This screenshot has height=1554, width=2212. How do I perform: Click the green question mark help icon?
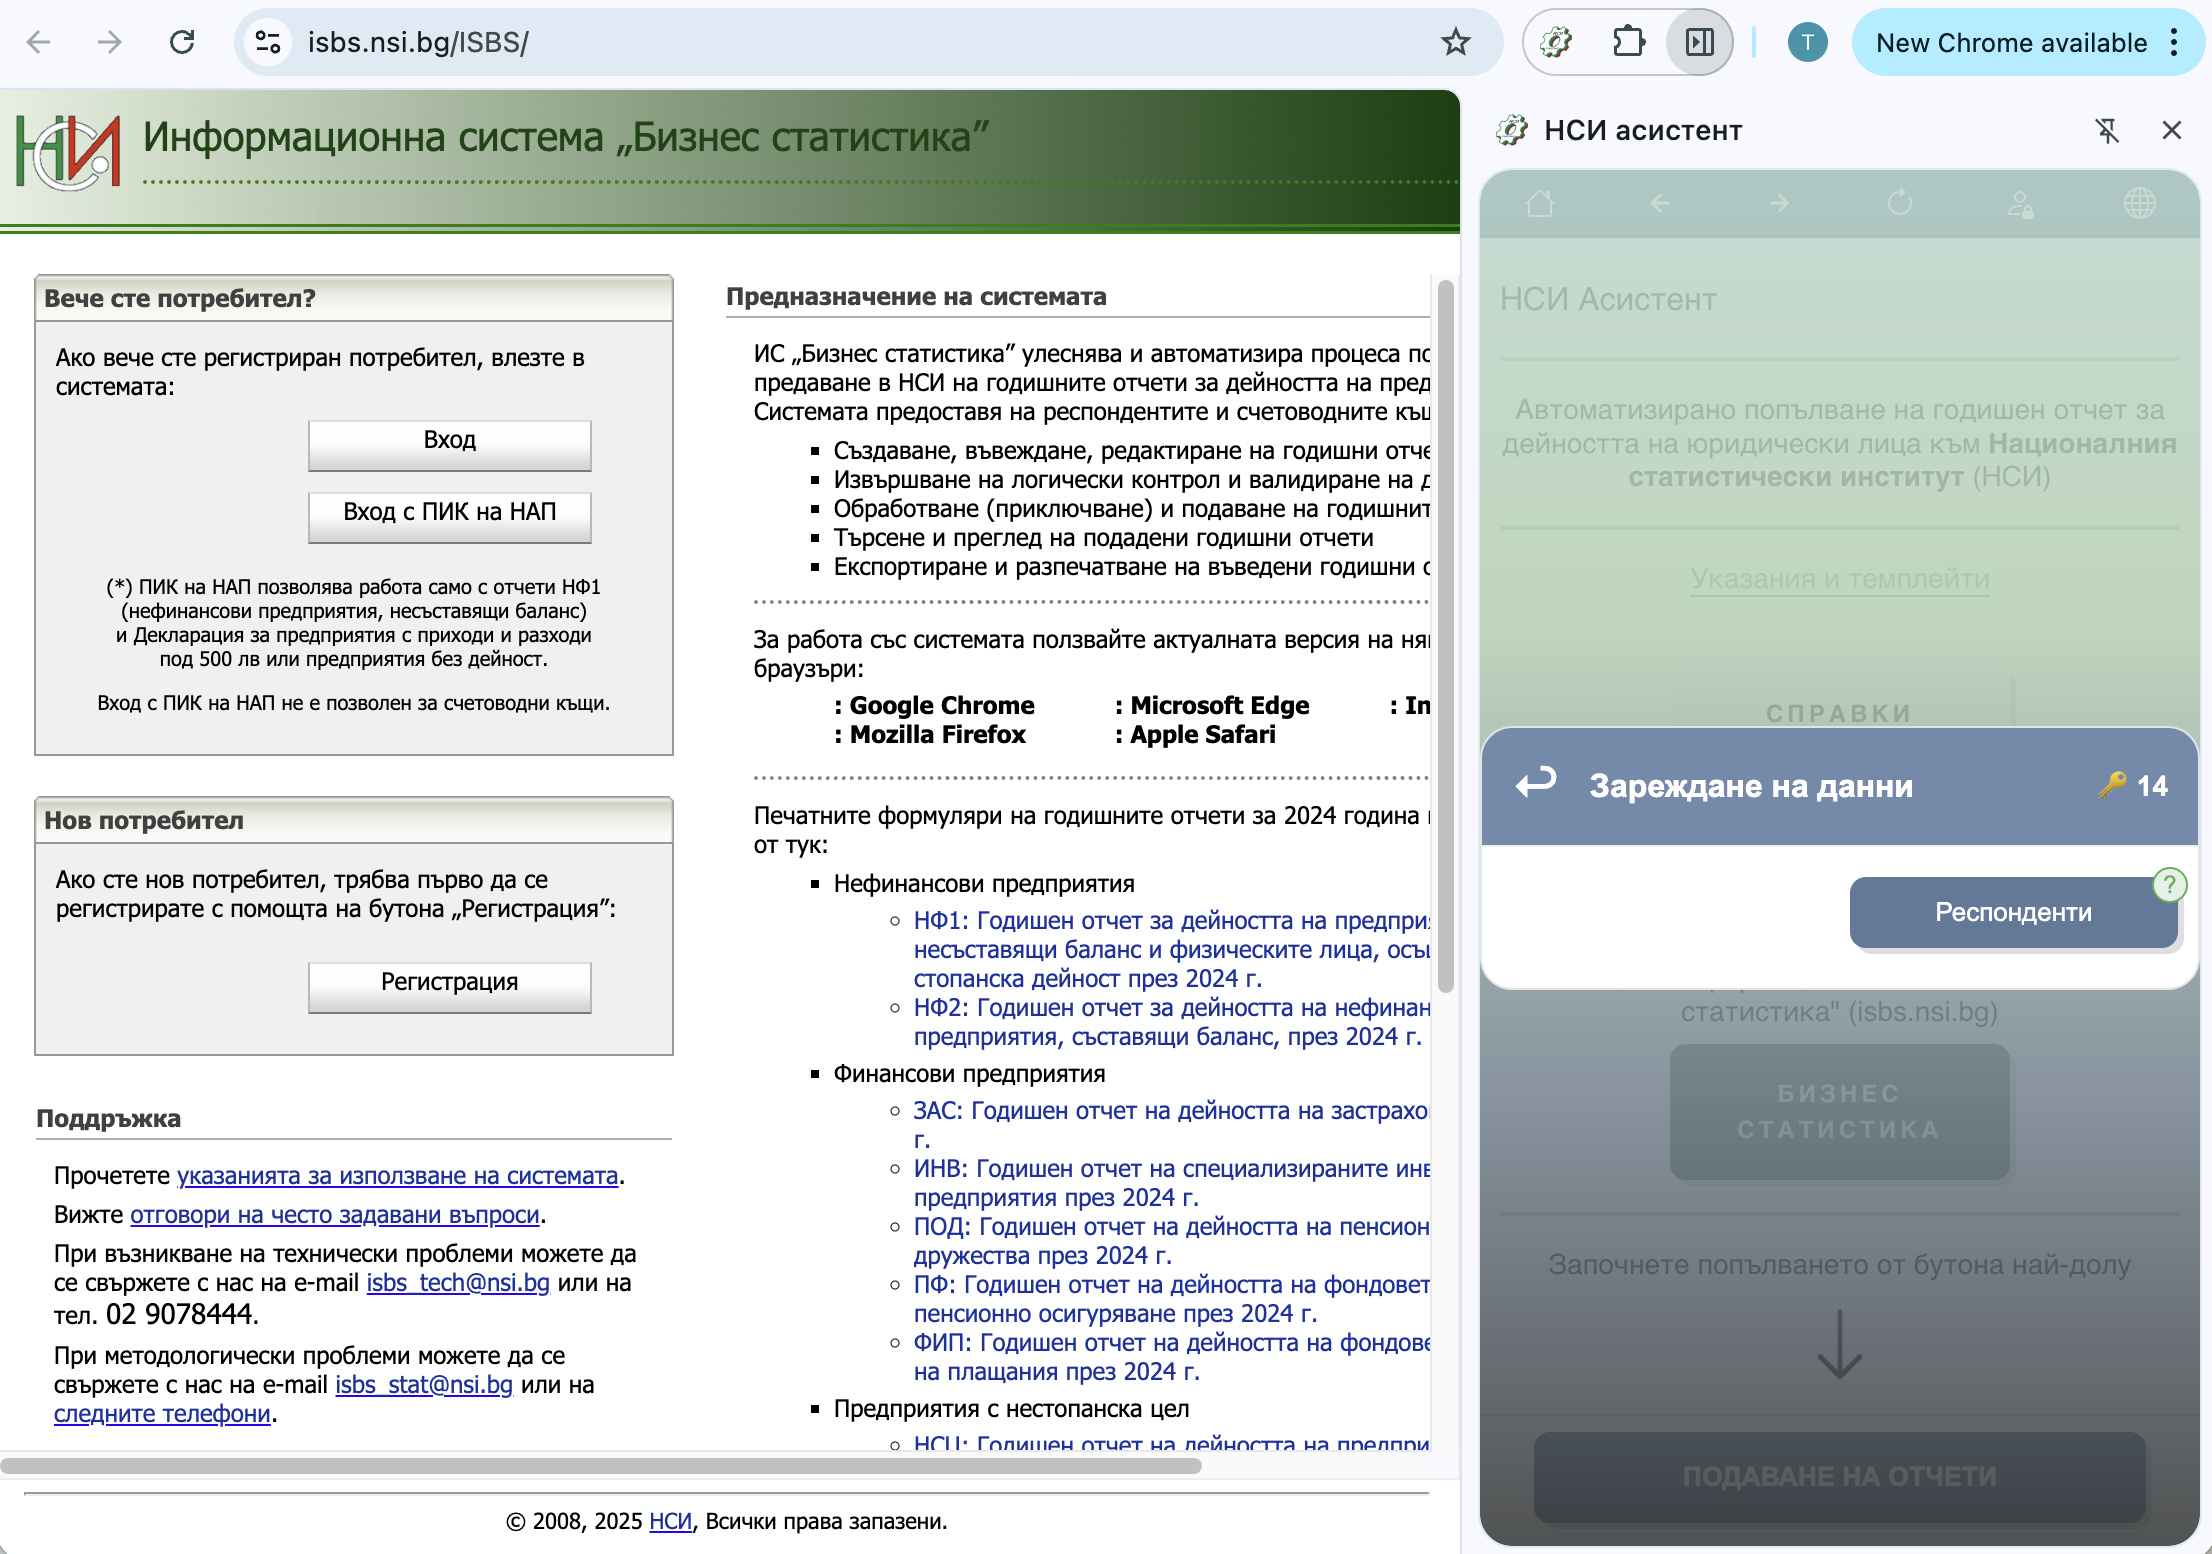[2169, 884]
